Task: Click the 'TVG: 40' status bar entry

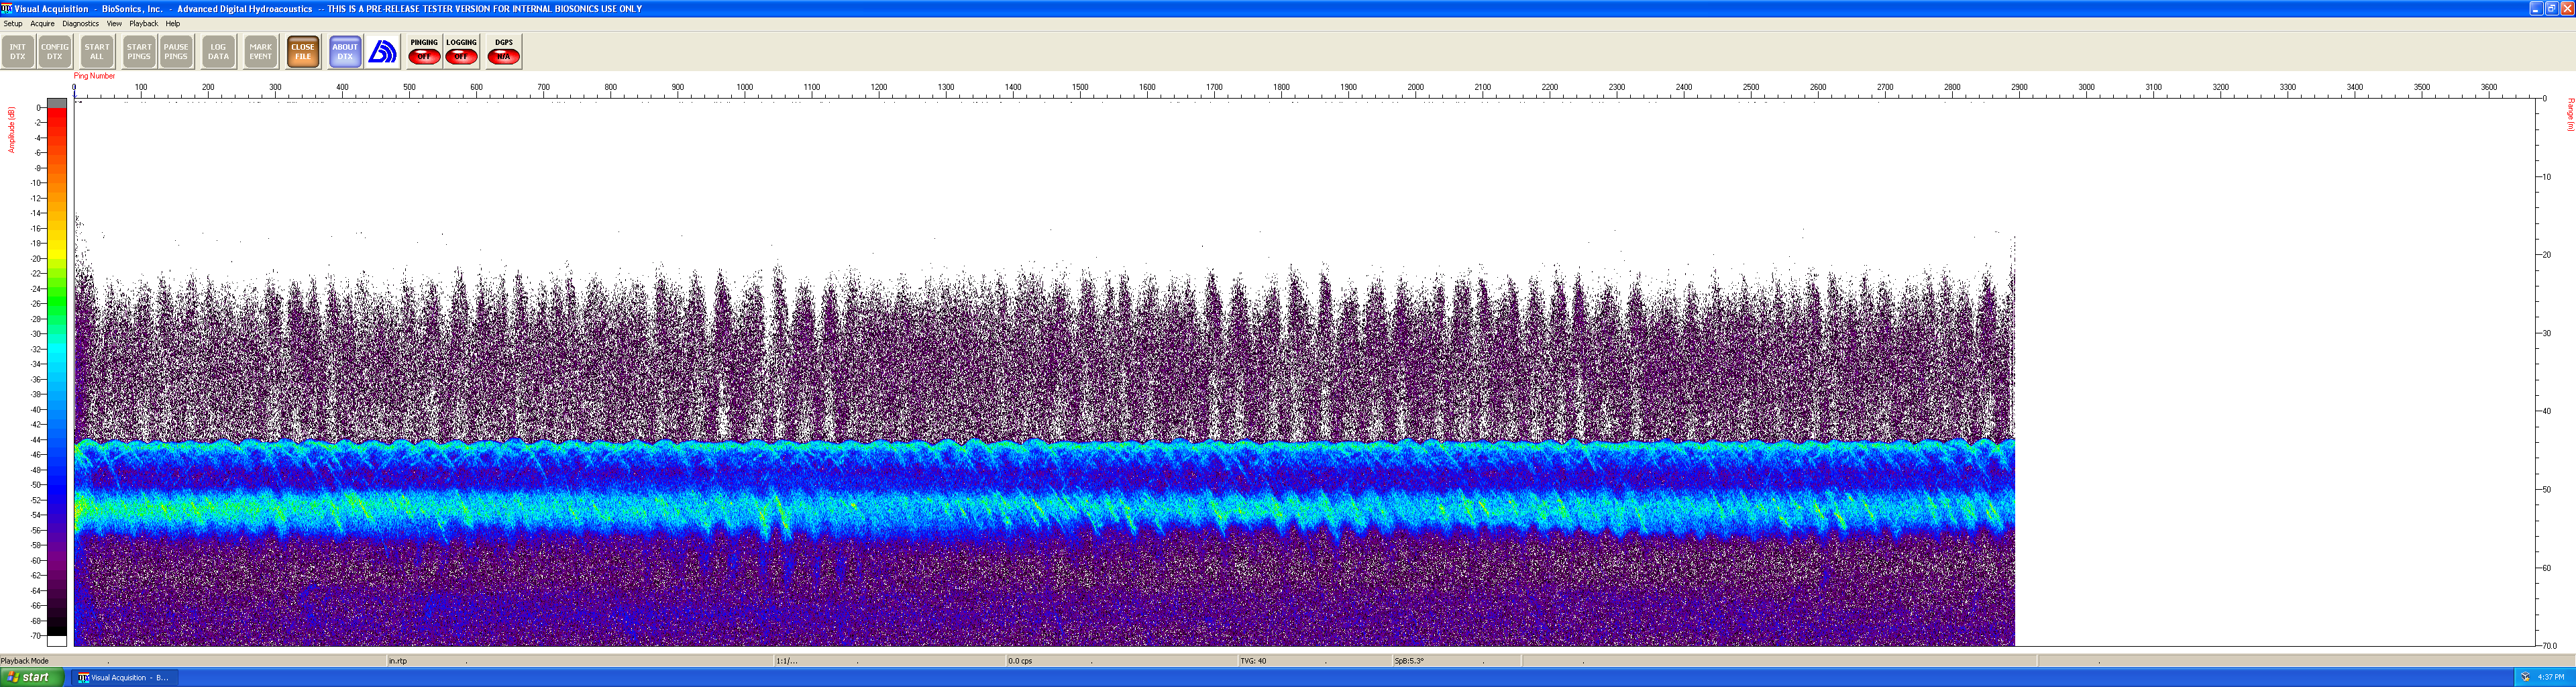Action: point(1253,661)
